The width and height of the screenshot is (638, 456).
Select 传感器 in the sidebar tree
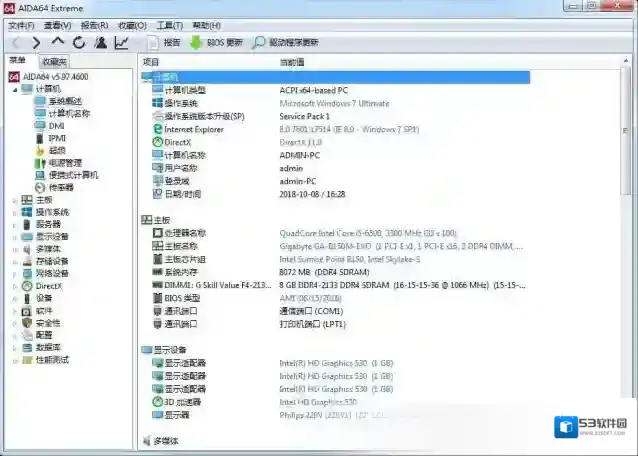pos(60,187)
